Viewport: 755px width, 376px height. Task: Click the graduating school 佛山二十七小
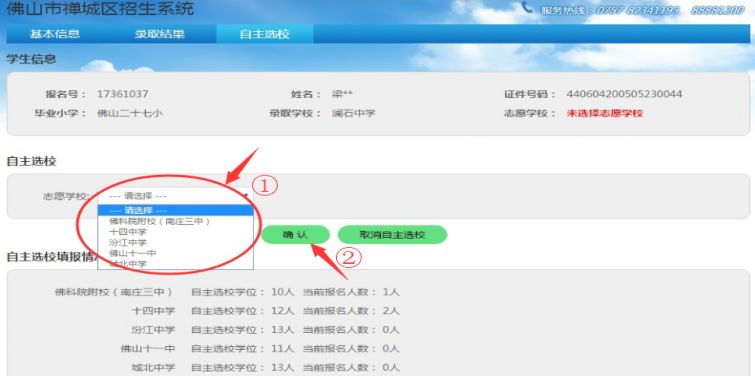pos(130,114)
